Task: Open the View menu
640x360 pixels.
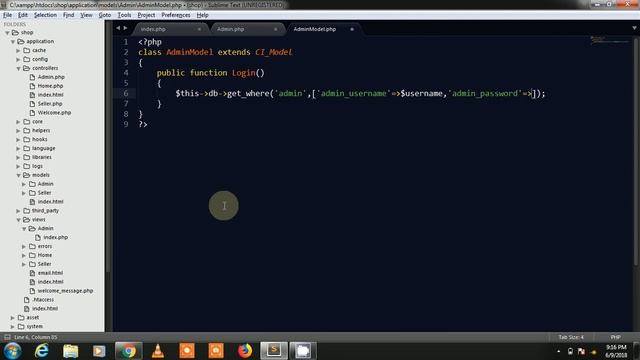Action: point(86,15)
